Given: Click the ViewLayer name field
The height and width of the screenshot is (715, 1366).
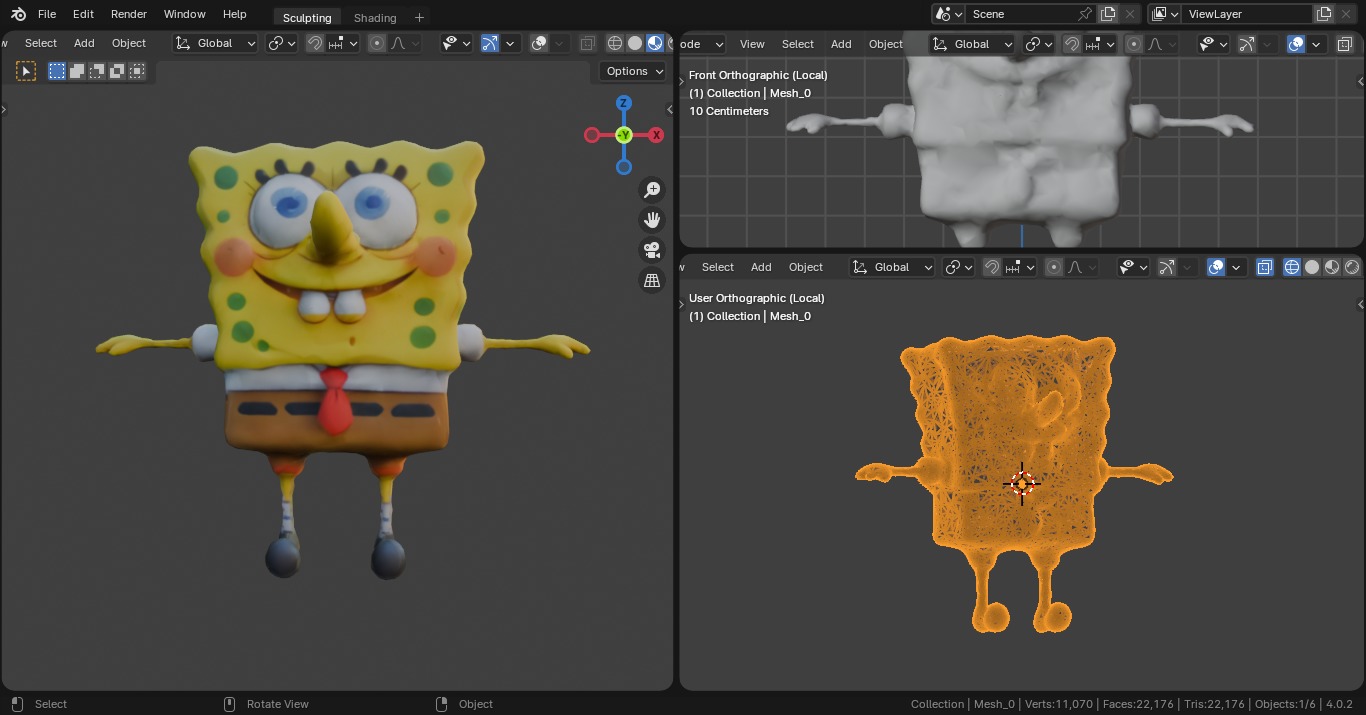Looking at the screenshot, I should [1247, 14].
